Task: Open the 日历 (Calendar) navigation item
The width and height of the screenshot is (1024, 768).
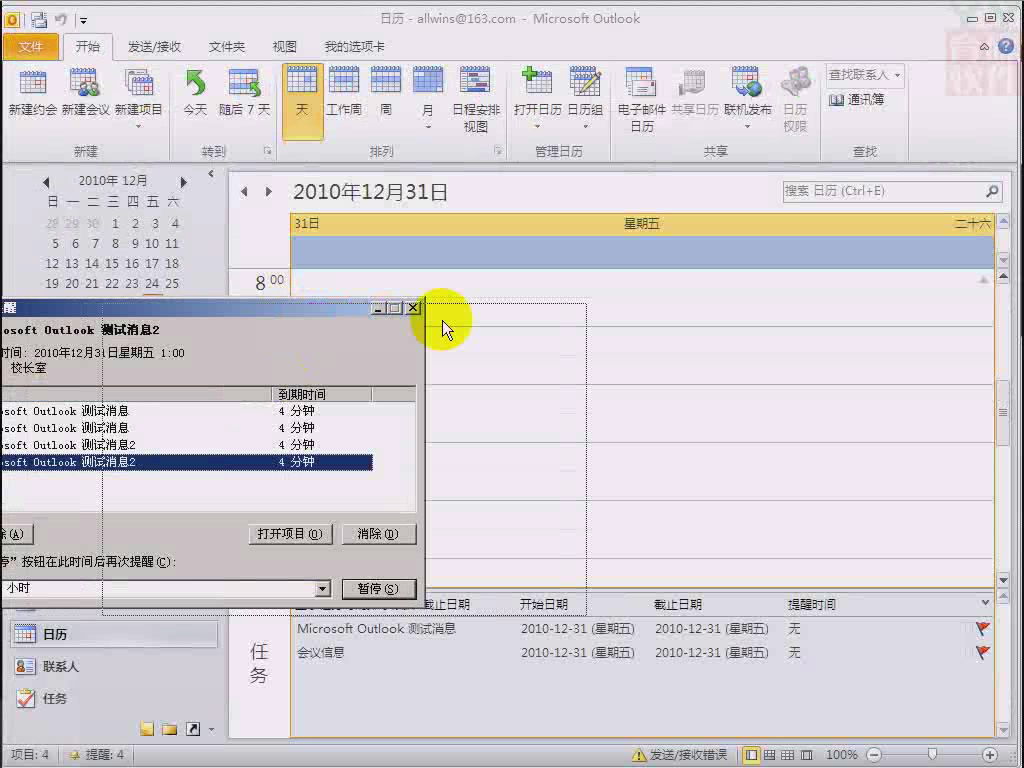Action: 114,634
